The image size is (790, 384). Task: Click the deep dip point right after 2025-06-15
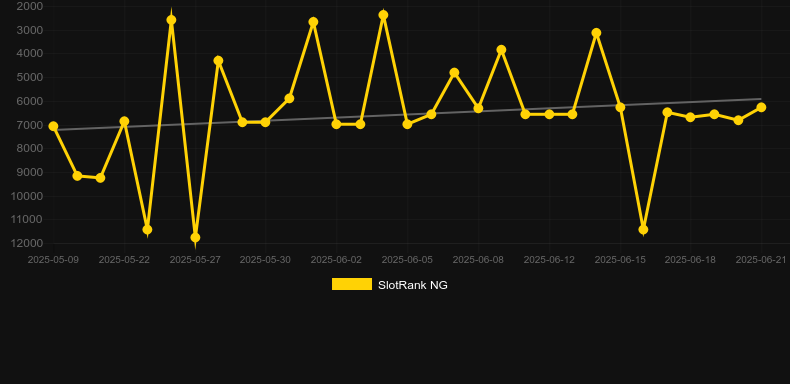point(643,230)
